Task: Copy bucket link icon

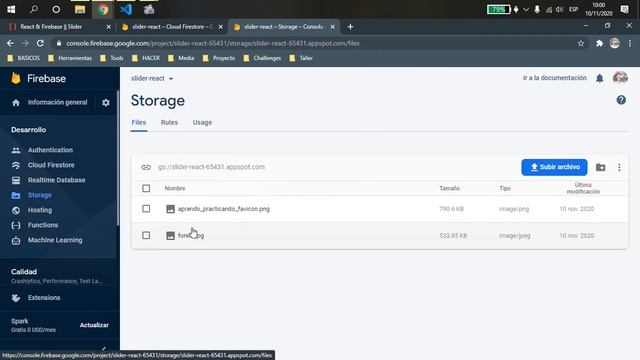Action: pyautogui.click(x=146, y=167)
